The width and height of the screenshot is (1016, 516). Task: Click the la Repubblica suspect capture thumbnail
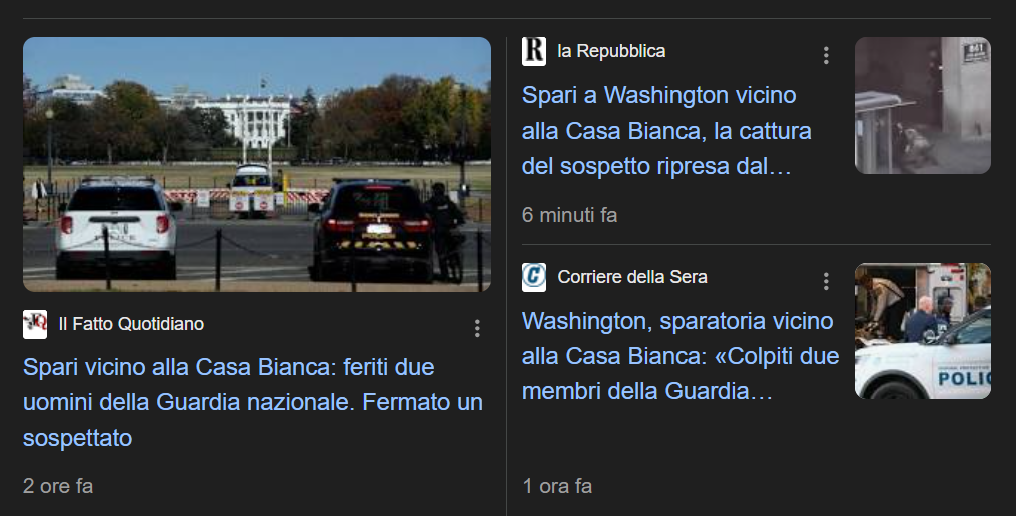[x=923, y=106]
